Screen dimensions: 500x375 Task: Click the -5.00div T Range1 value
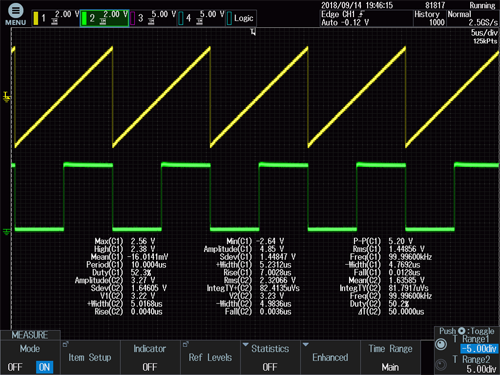pos(479,349)
